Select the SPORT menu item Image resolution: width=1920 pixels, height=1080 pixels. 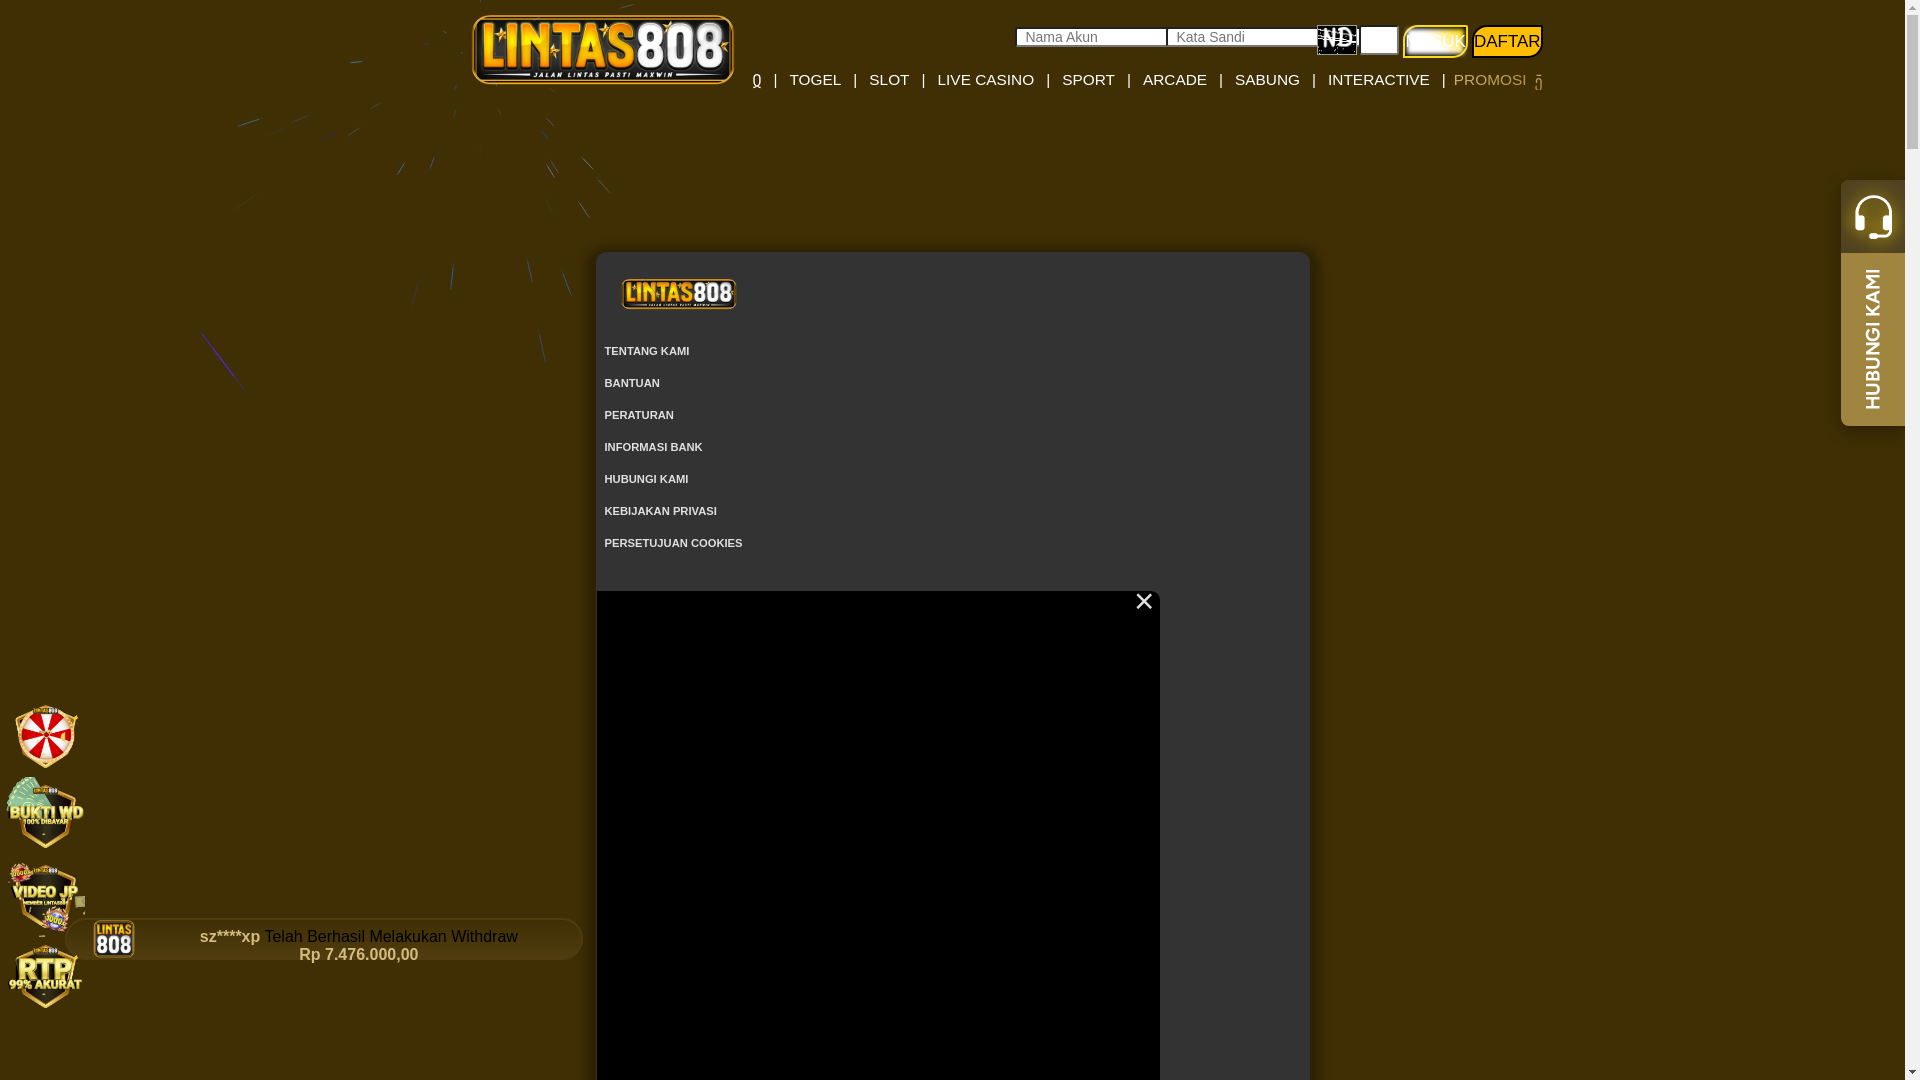pyautogui.click(x=1088, y=80)
